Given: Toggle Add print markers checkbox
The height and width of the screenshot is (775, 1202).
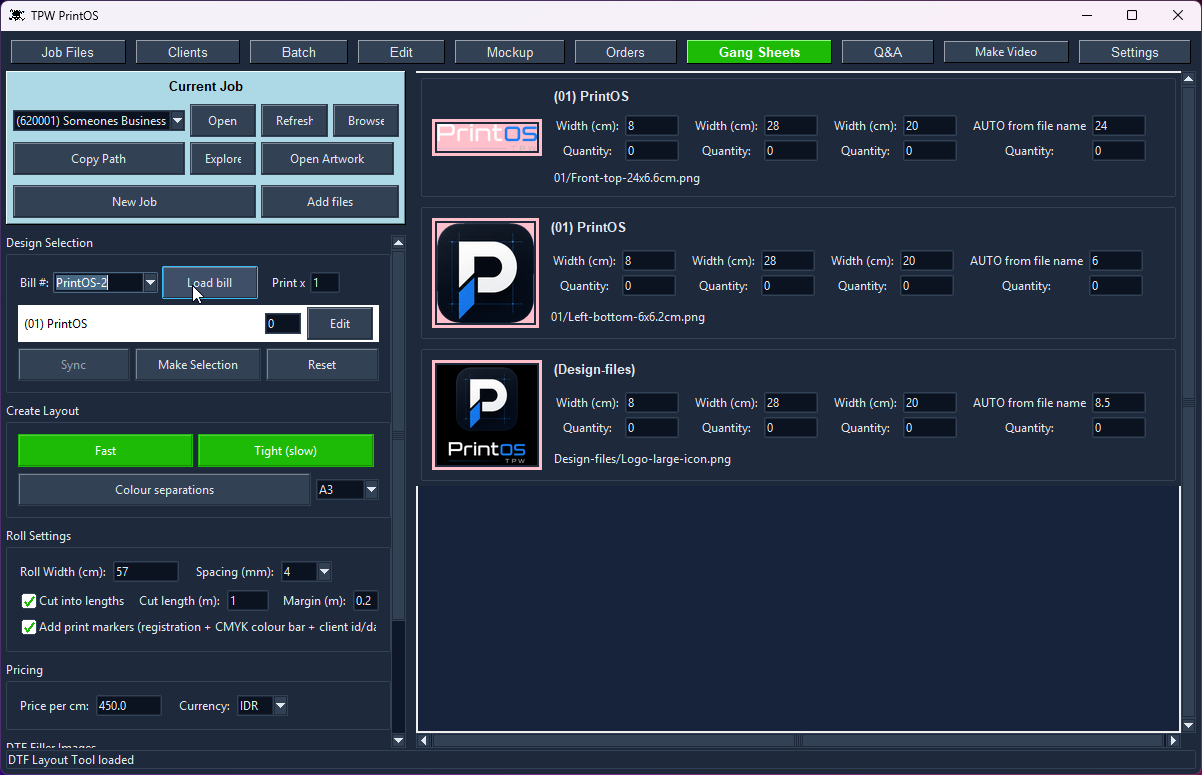Looking at the screenshot, I should [x=29, y=627].
